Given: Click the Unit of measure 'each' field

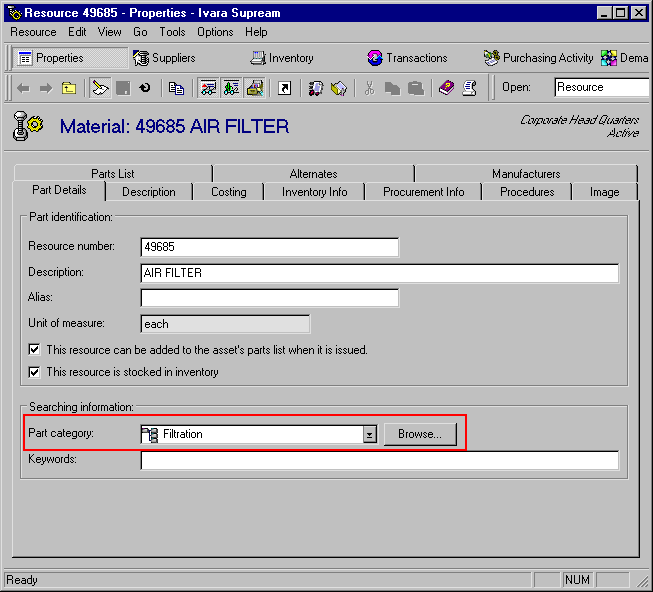Looking at the screenshot, I should [225, 324].
